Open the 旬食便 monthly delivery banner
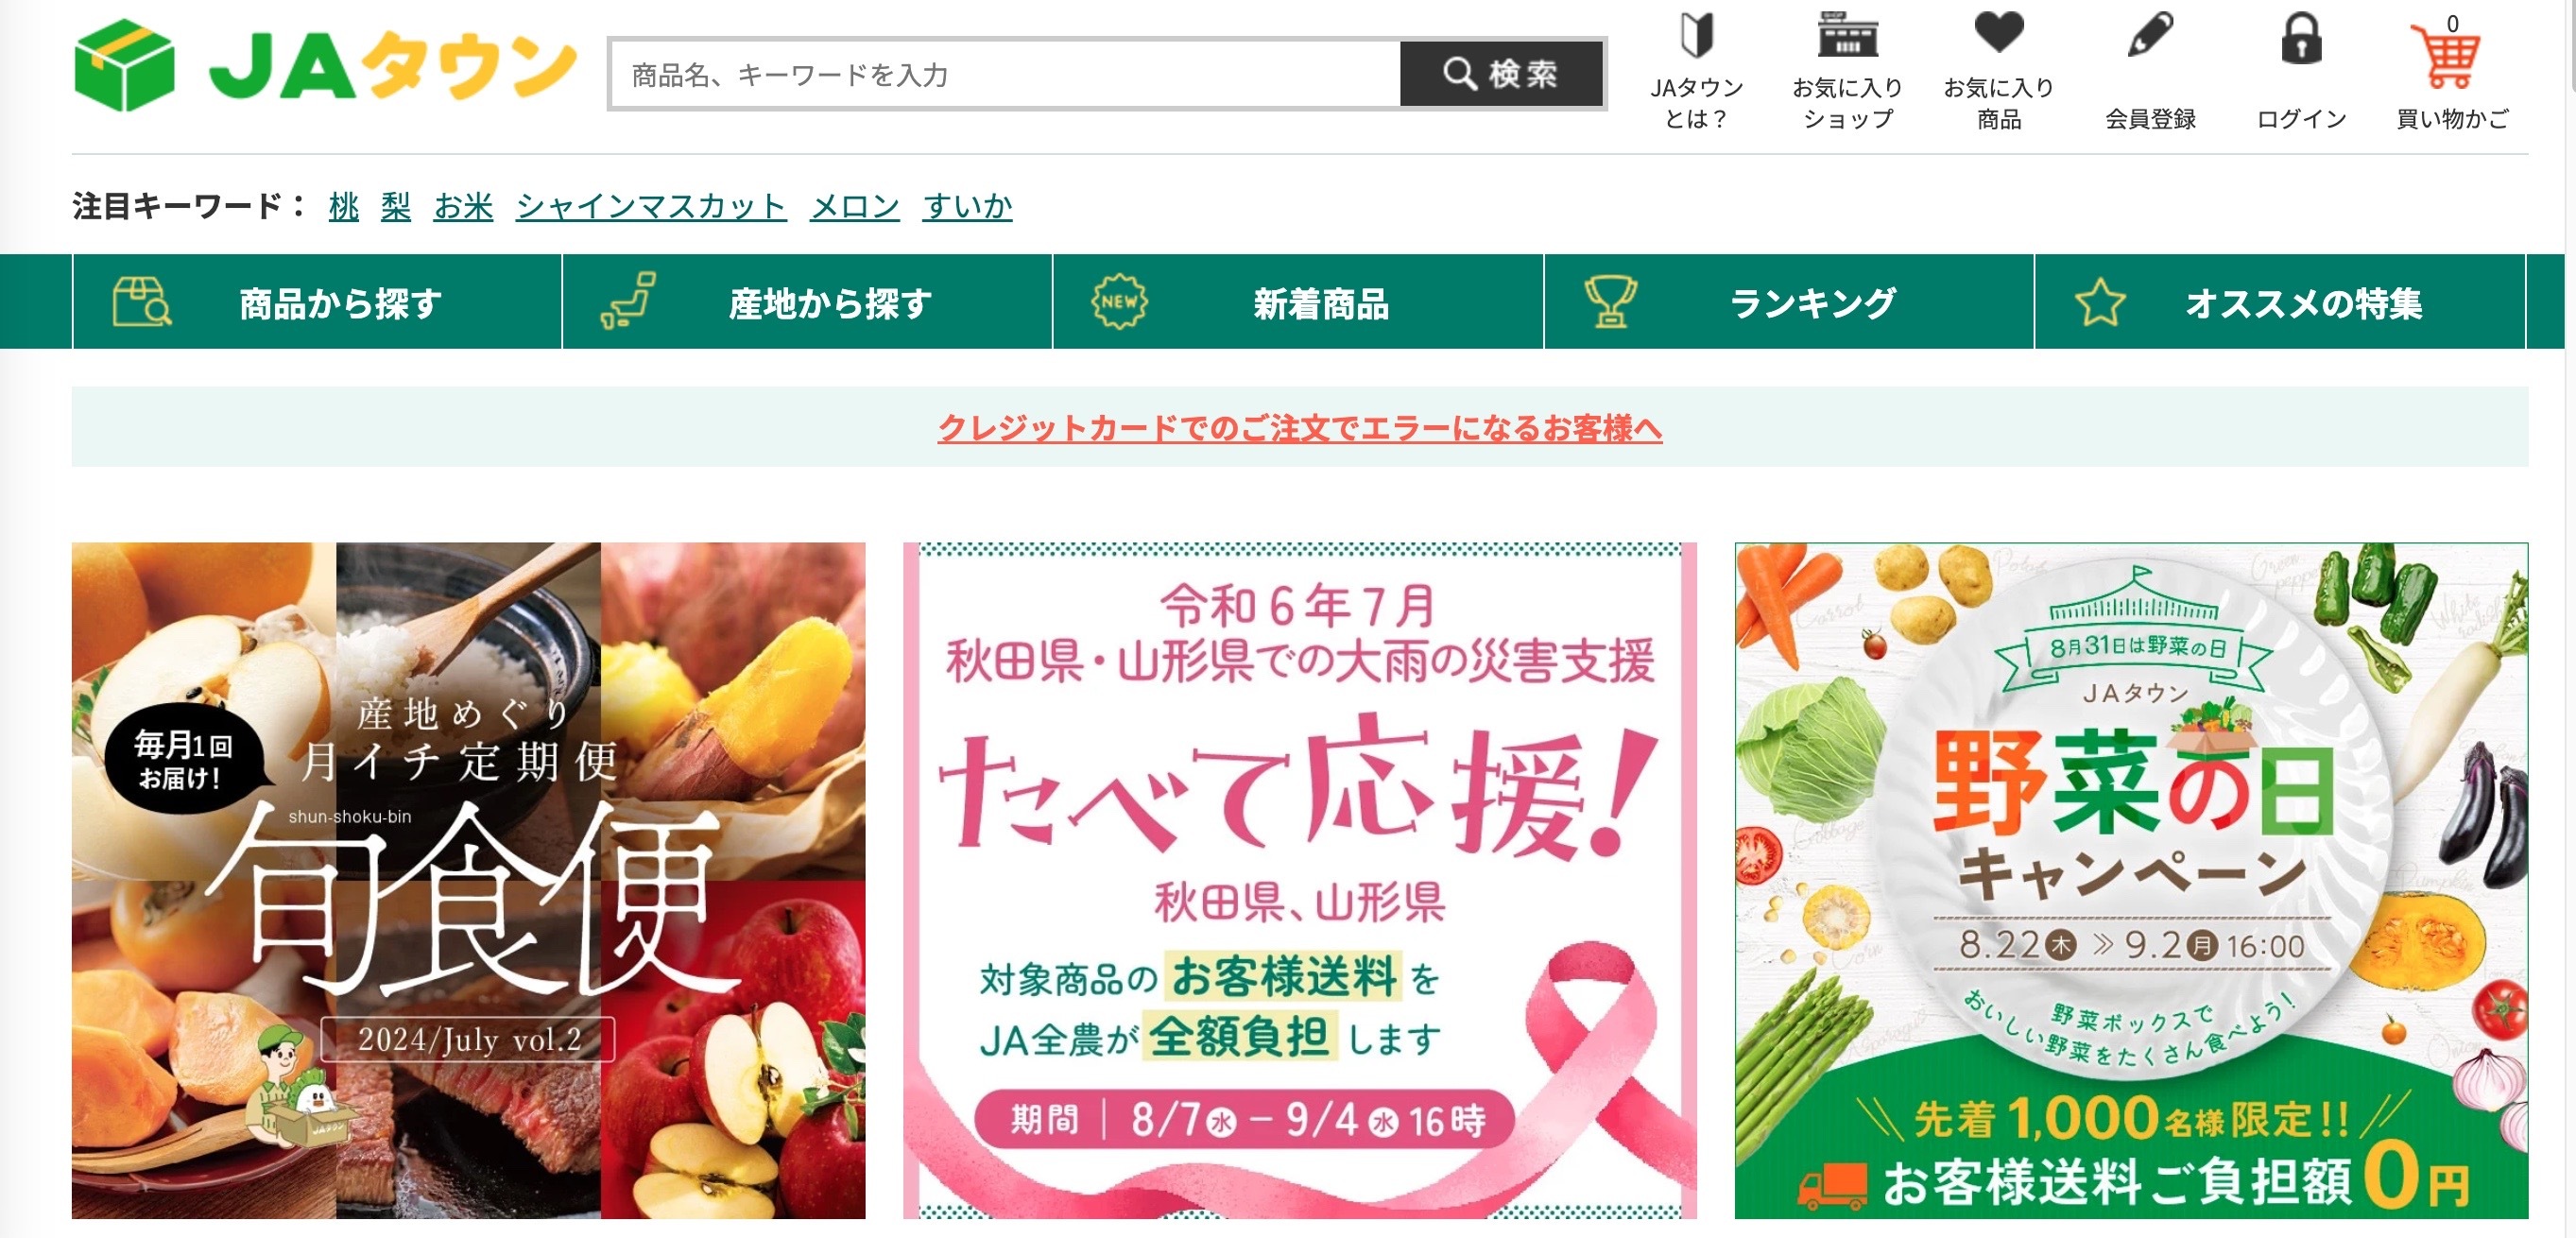 click(x=468, y=880)
